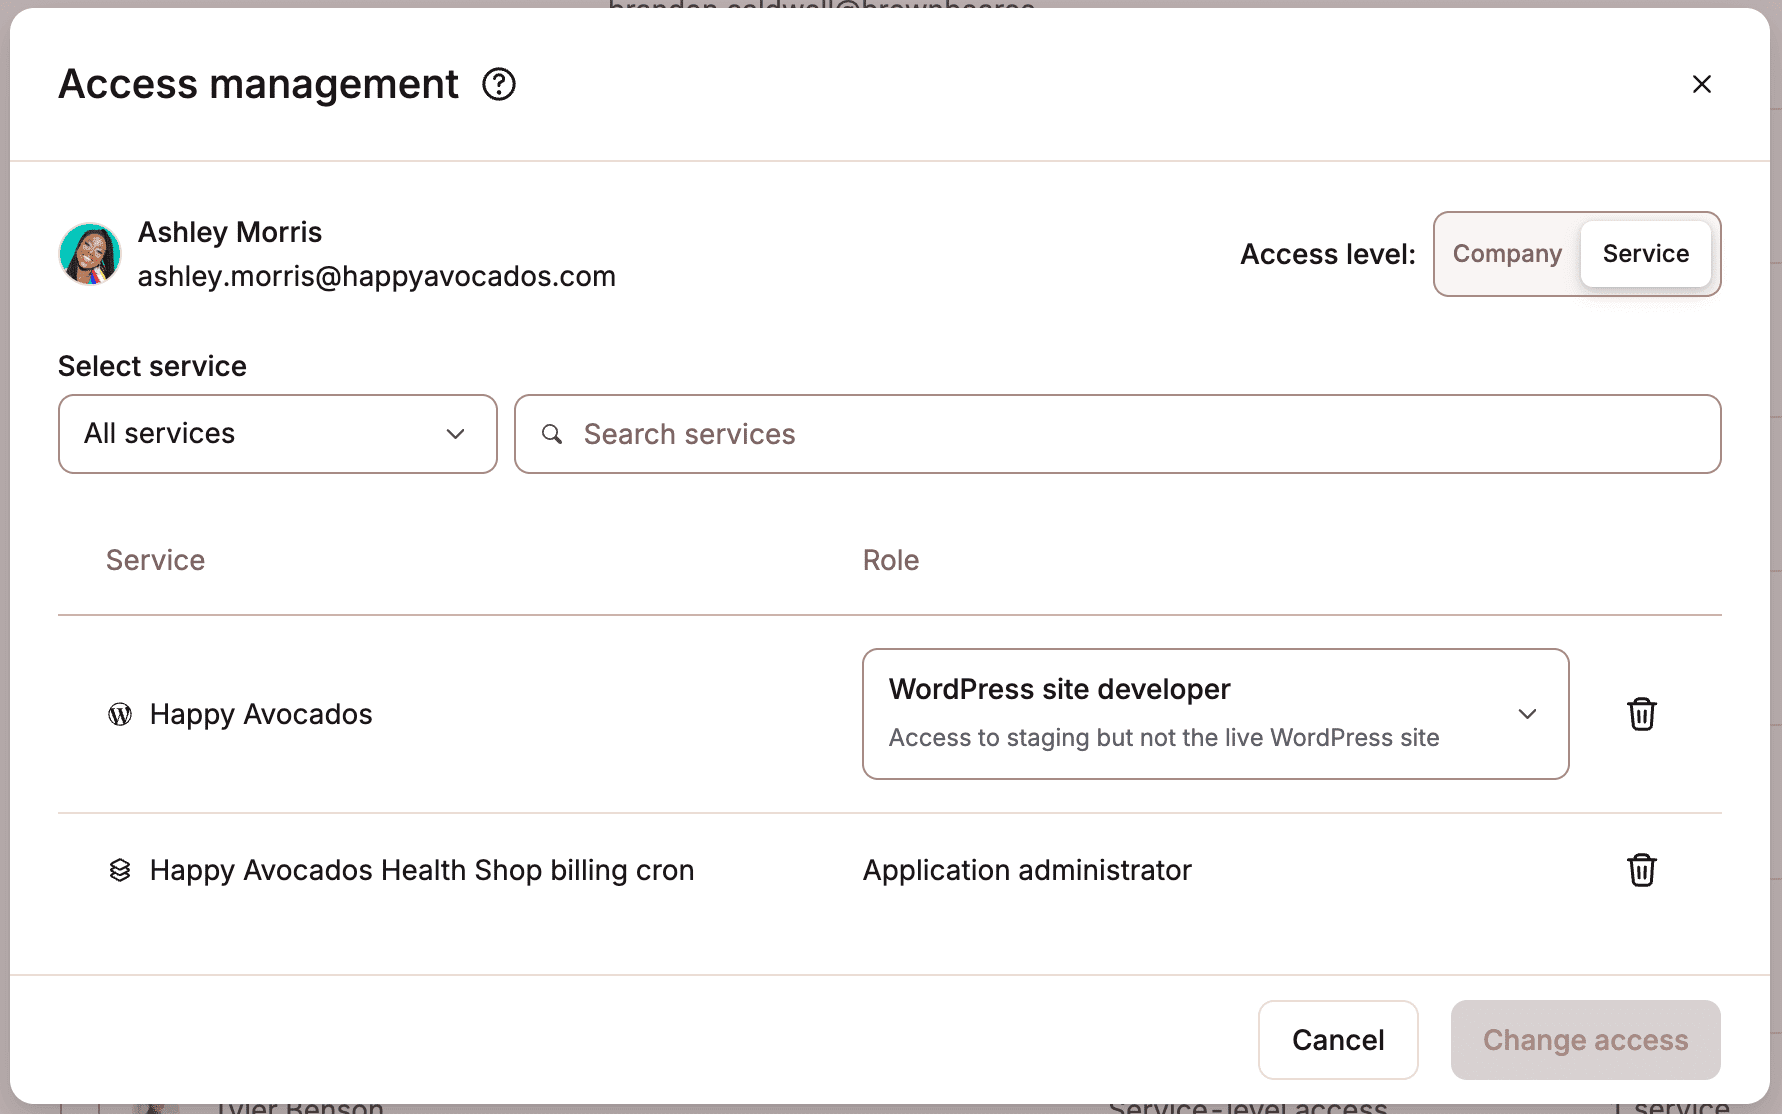
Task: Click the Happy Avocados service name
Action: [260, 714]
